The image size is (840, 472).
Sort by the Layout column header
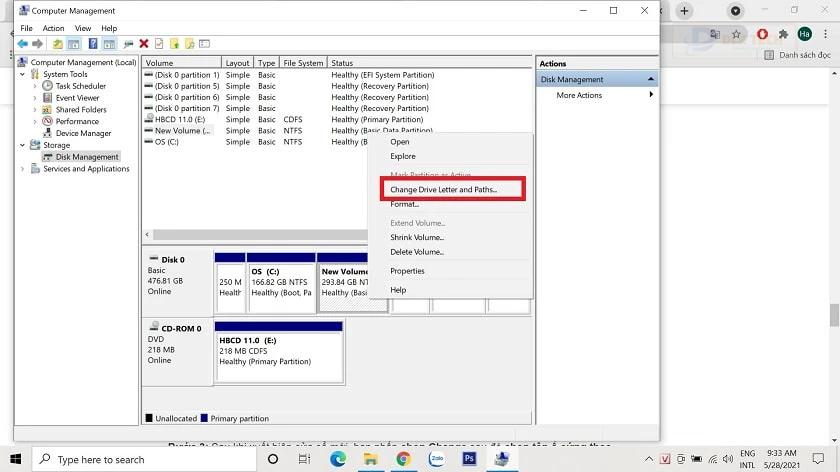237,63
